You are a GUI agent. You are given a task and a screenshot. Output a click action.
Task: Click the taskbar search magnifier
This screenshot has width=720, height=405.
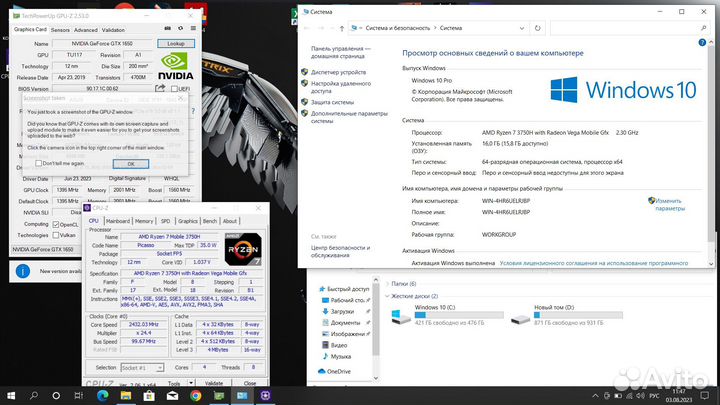coord(34,395)
